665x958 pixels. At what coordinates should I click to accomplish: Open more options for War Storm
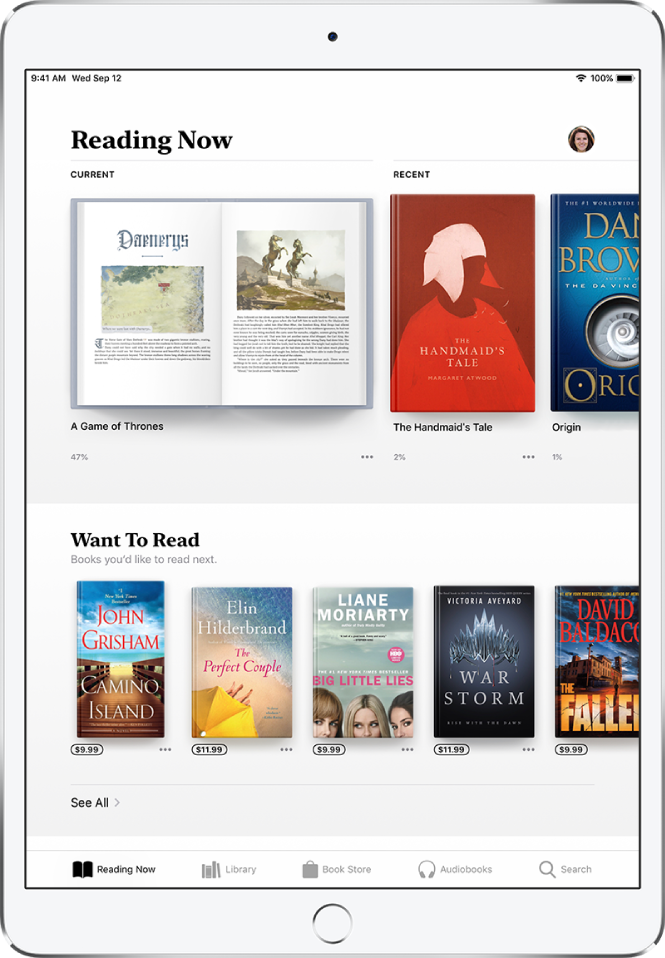(528, 749)
